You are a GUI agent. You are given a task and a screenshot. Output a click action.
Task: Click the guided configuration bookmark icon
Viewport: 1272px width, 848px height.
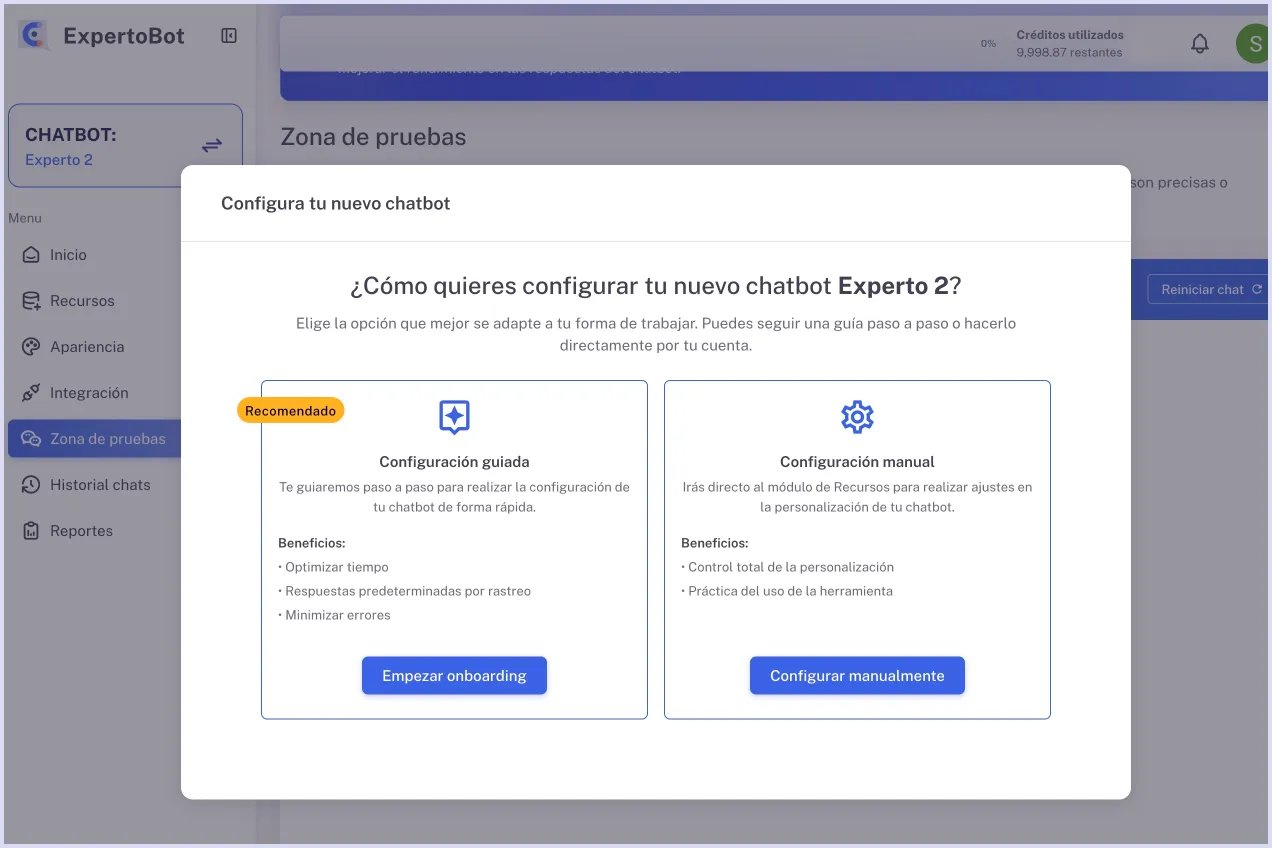click(x=454, y=417)
